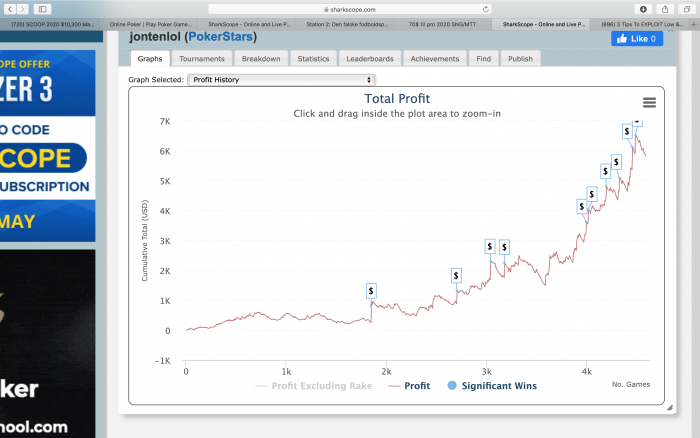Open the Tournaments tab
This screenshot has width=700, height=438.
[202, 58]
